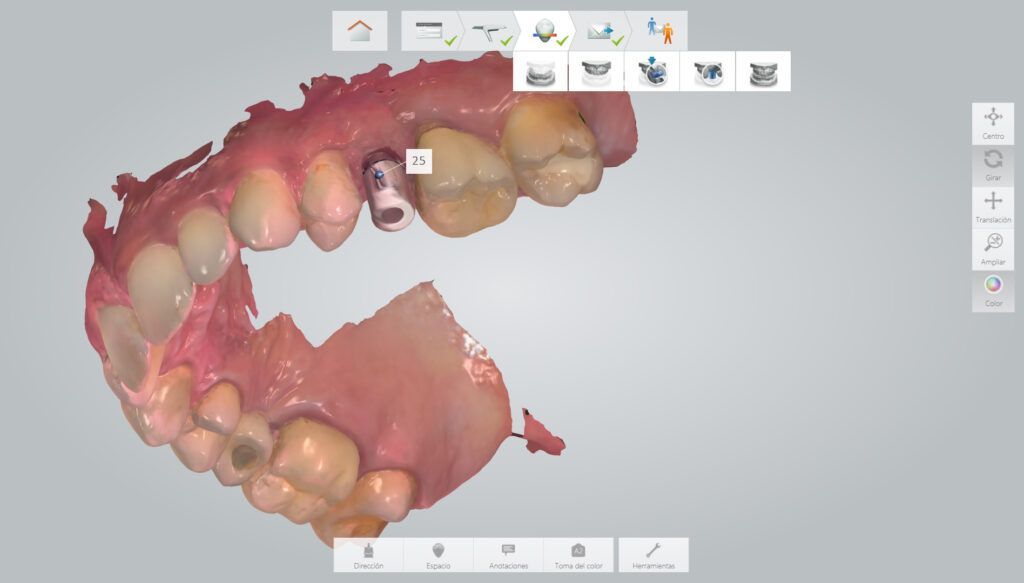Image resolution: width=1024 pixels, height=583 pixels.
Task: Show the upper jaw scan thumbnail
Action: 596,72
